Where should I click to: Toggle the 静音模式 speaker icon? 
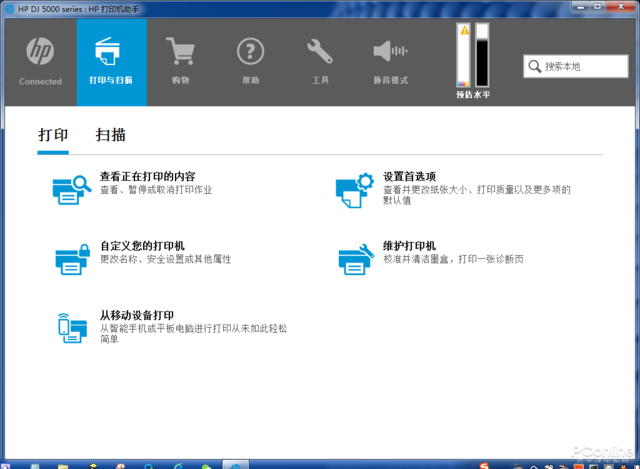(390, 51)
